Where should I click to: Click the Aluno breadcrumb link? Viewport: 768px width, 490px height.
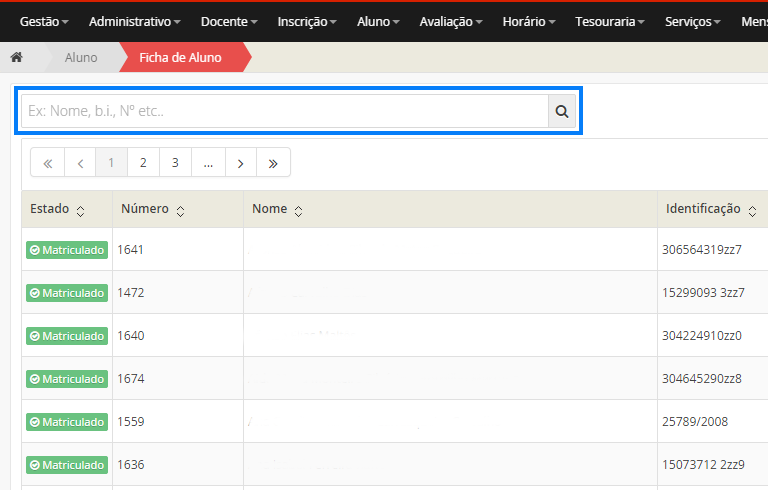pyautogui.click(x=81, y=57)
